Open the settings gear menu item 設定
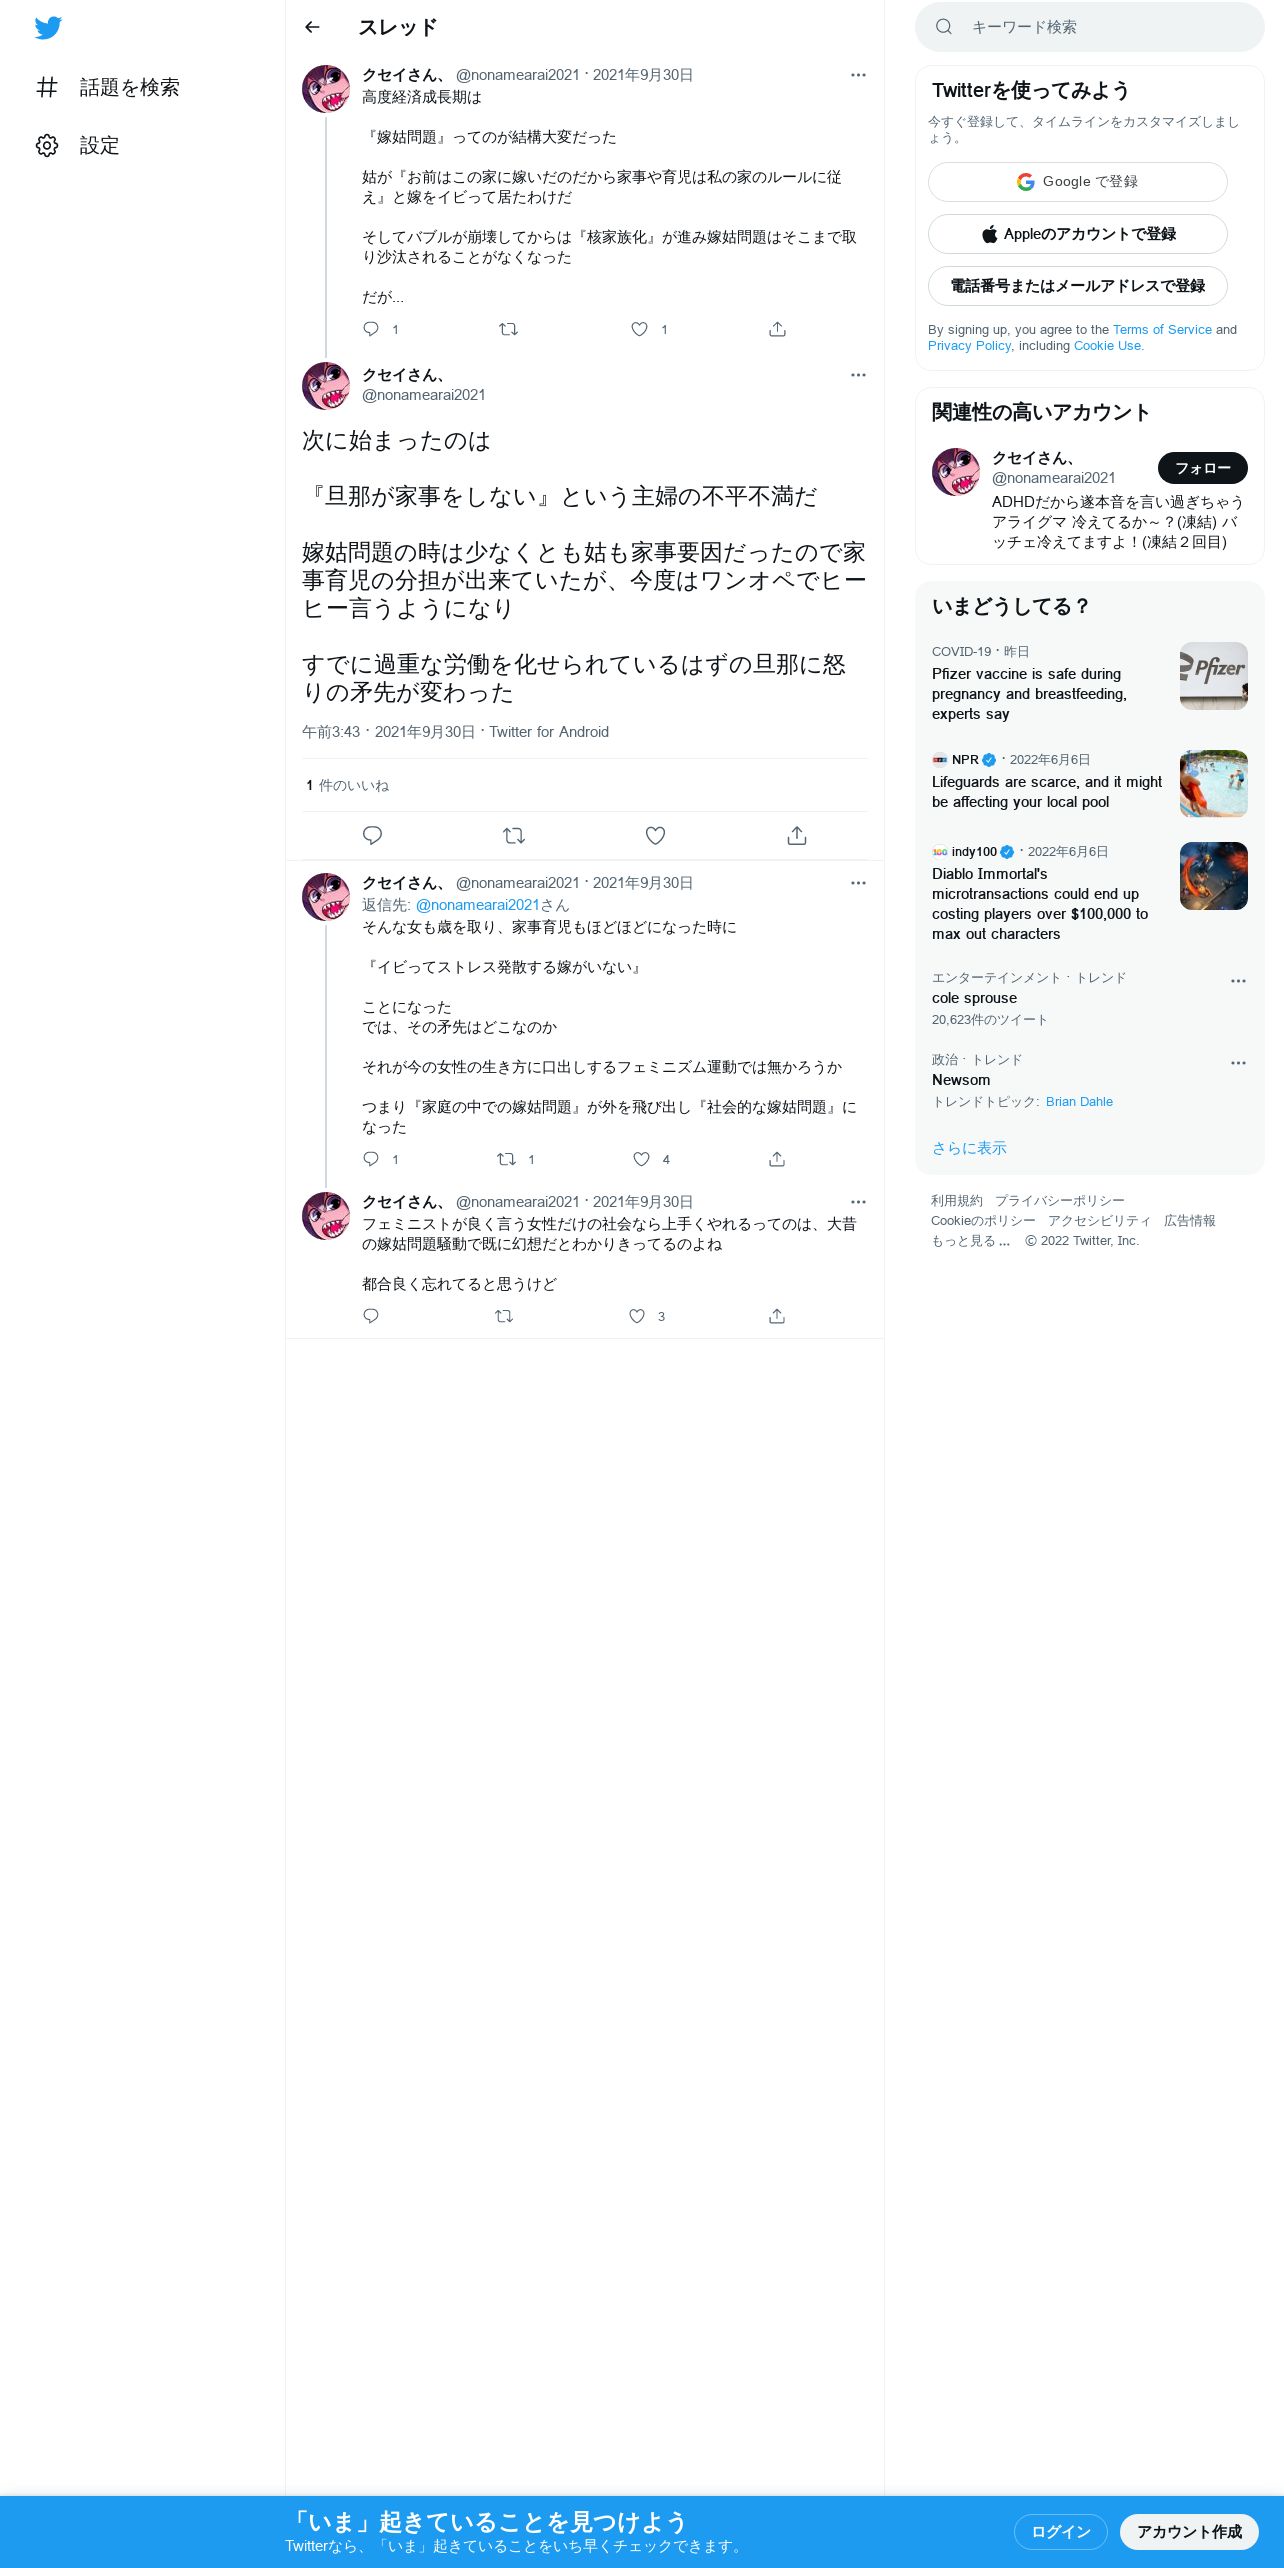The height and width of the screenshot is (2568, 1284). click(78, 145)
